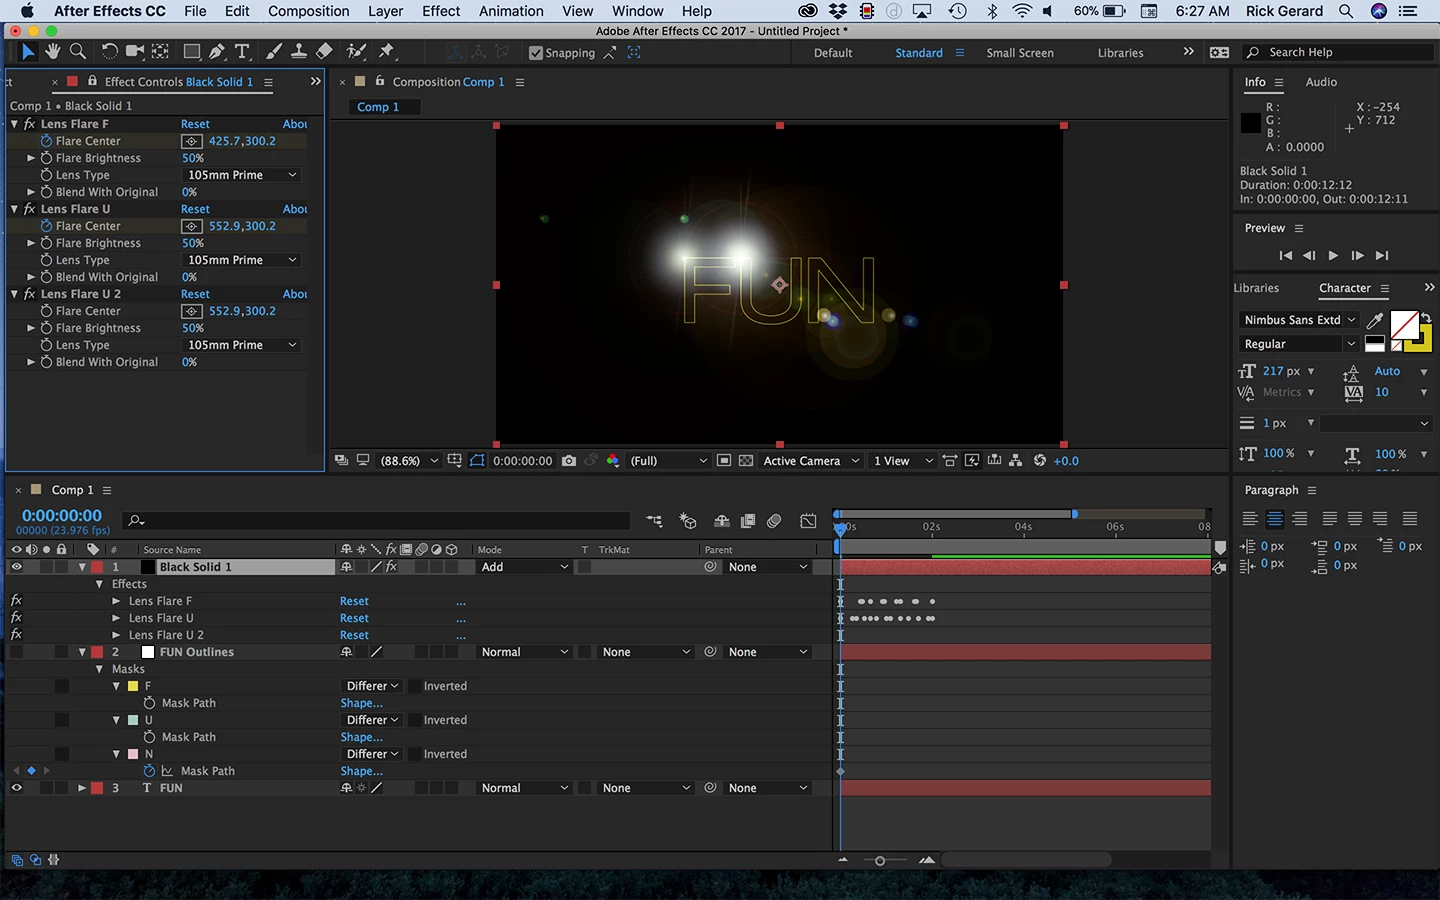Select the Puppet Pin tool
Screen dimensions: 1440x900
pyautogui.click(x=387, y=51)
